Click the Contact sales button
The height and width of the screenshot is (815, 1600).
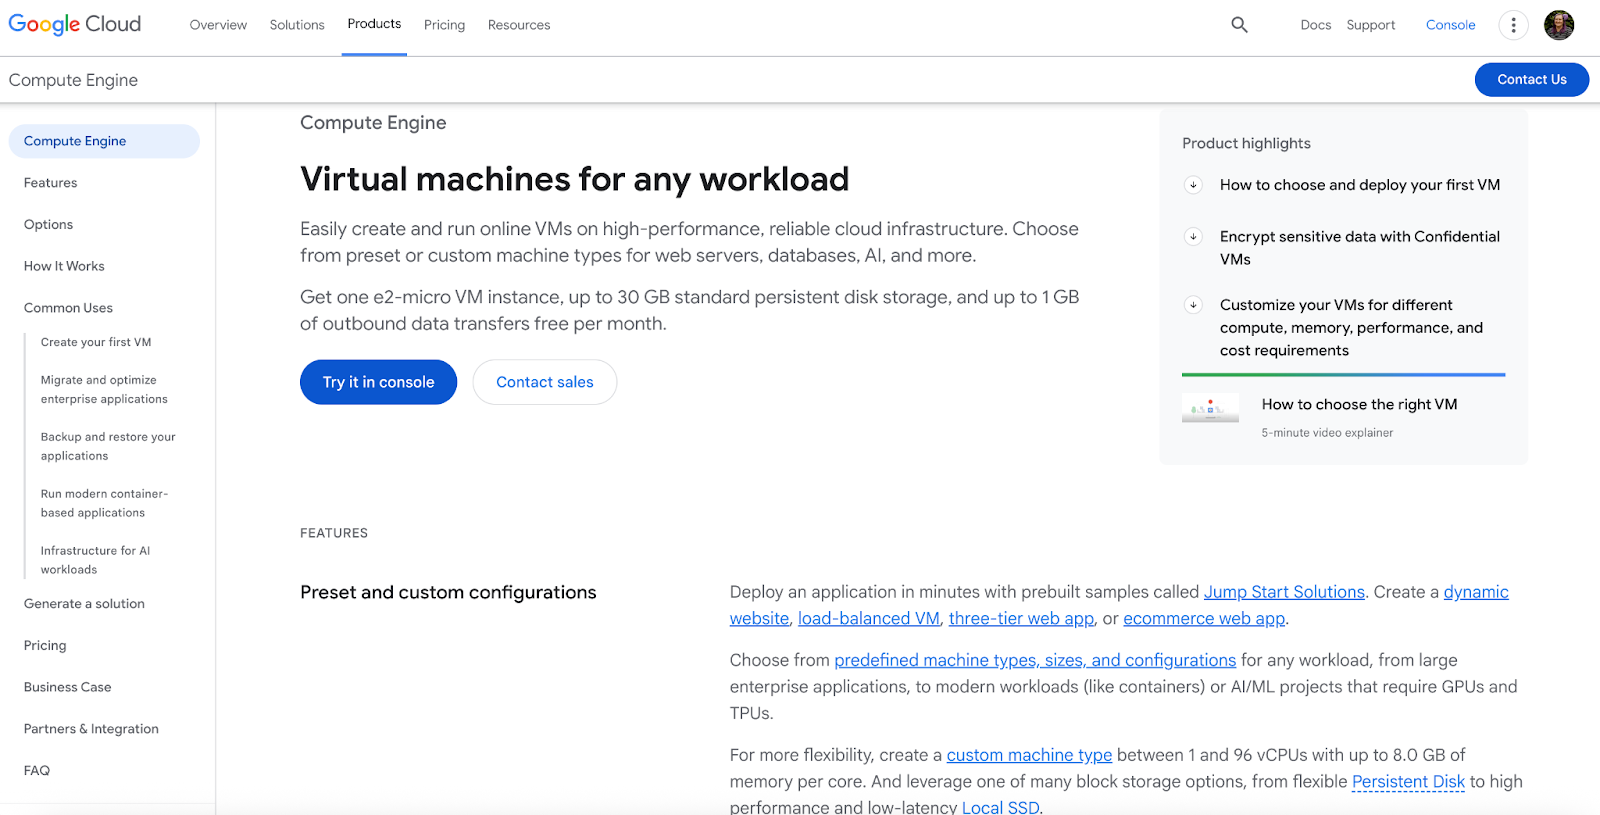[544, 382]
